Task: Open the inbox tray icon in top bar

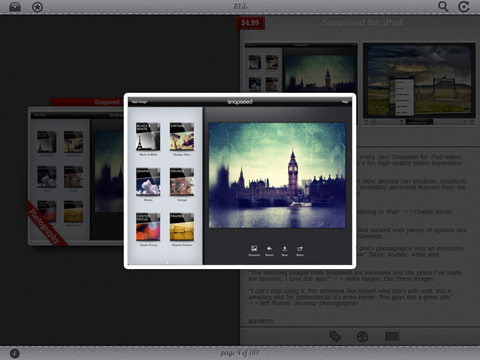Action: tap(15, 7)
